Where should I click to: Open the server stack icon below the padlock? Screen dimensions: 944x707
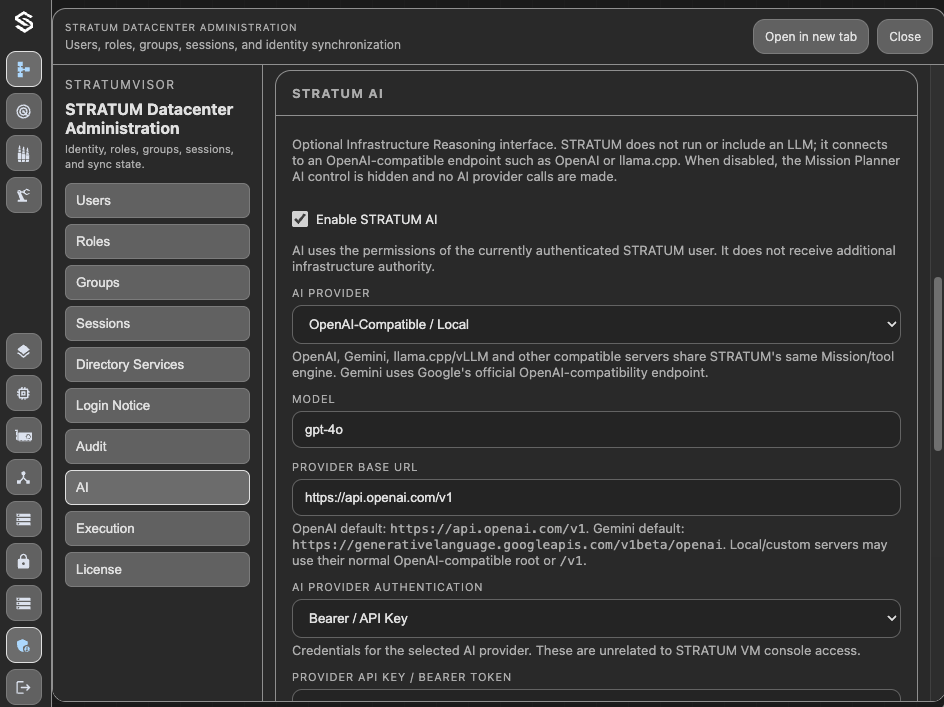click(24, 603)
